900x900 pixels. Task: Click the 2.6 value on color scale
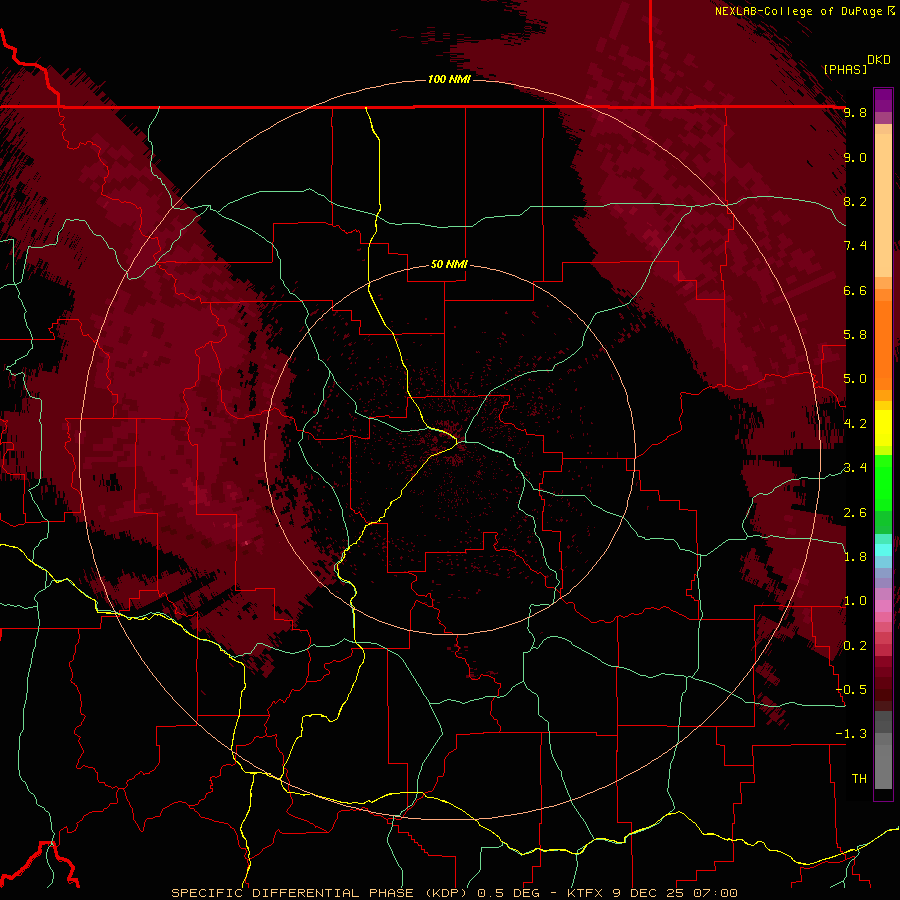pyautogui.click(x=855, y=513)
